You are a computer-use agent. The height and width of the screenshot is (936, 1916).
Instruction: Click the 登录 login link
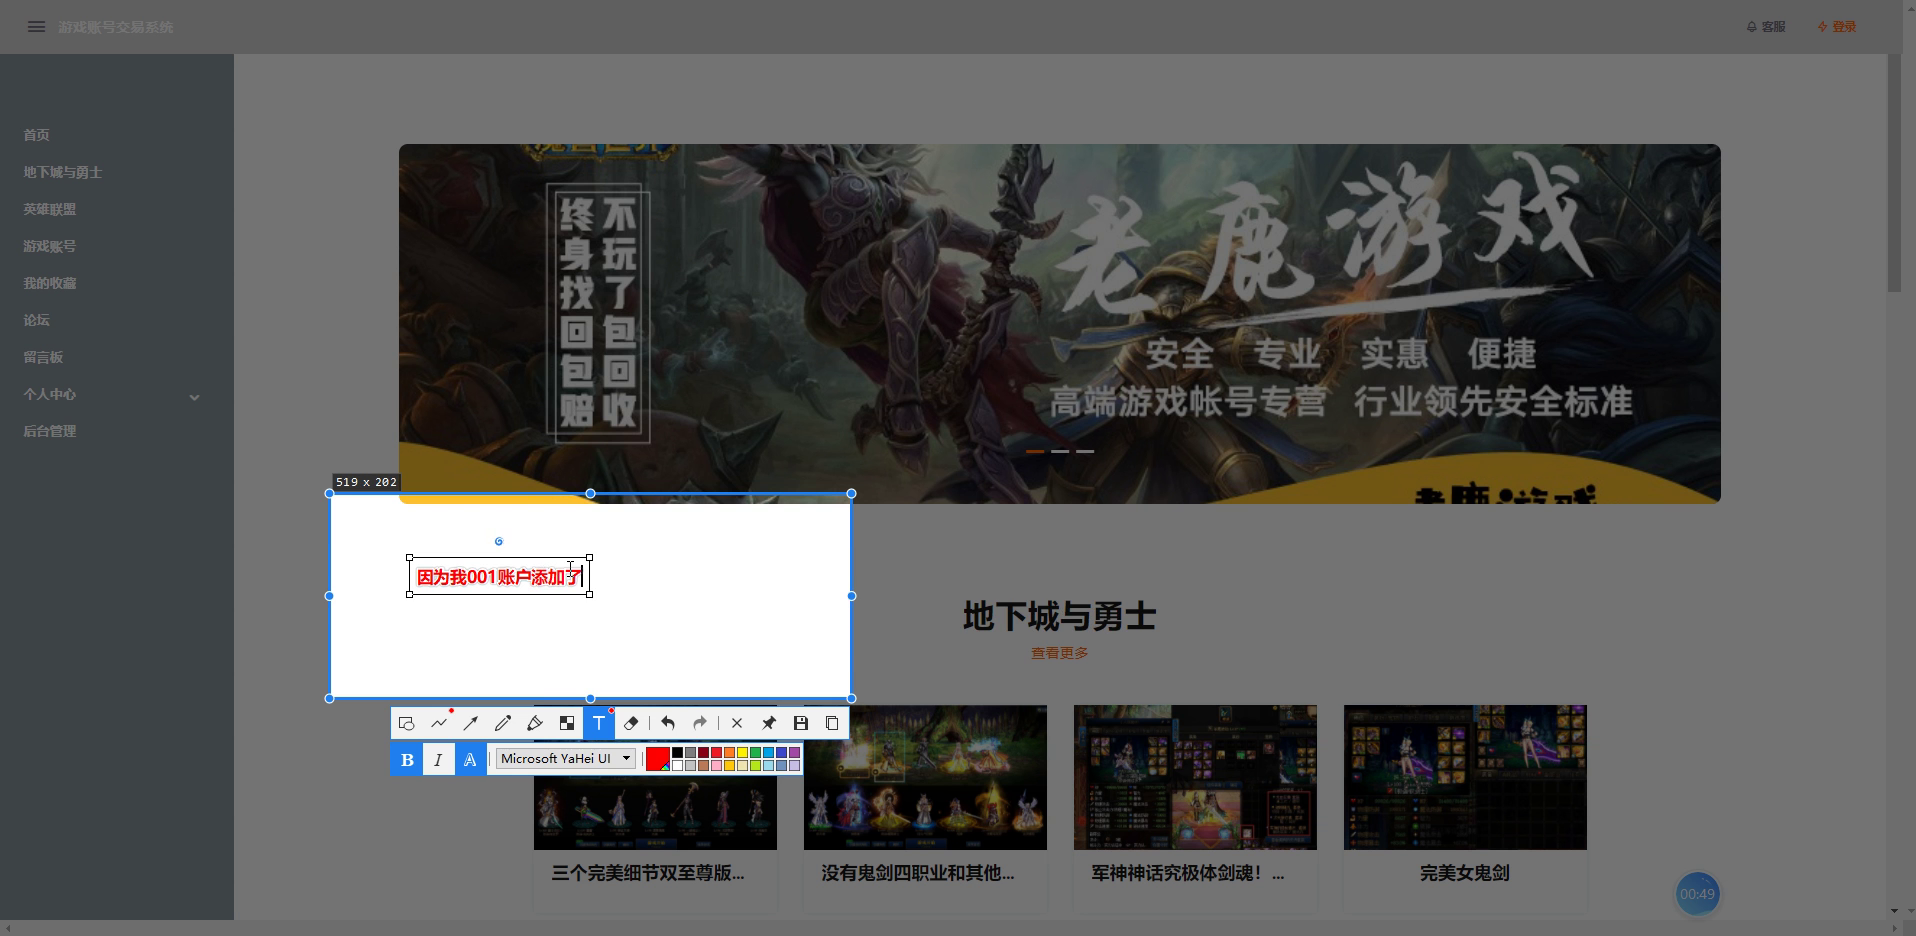1837,27
